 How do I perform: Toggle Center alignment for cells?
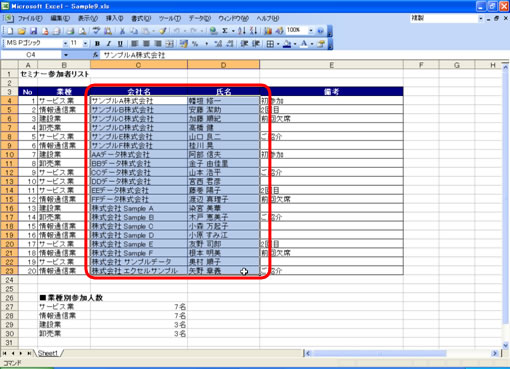click(146, 44)
